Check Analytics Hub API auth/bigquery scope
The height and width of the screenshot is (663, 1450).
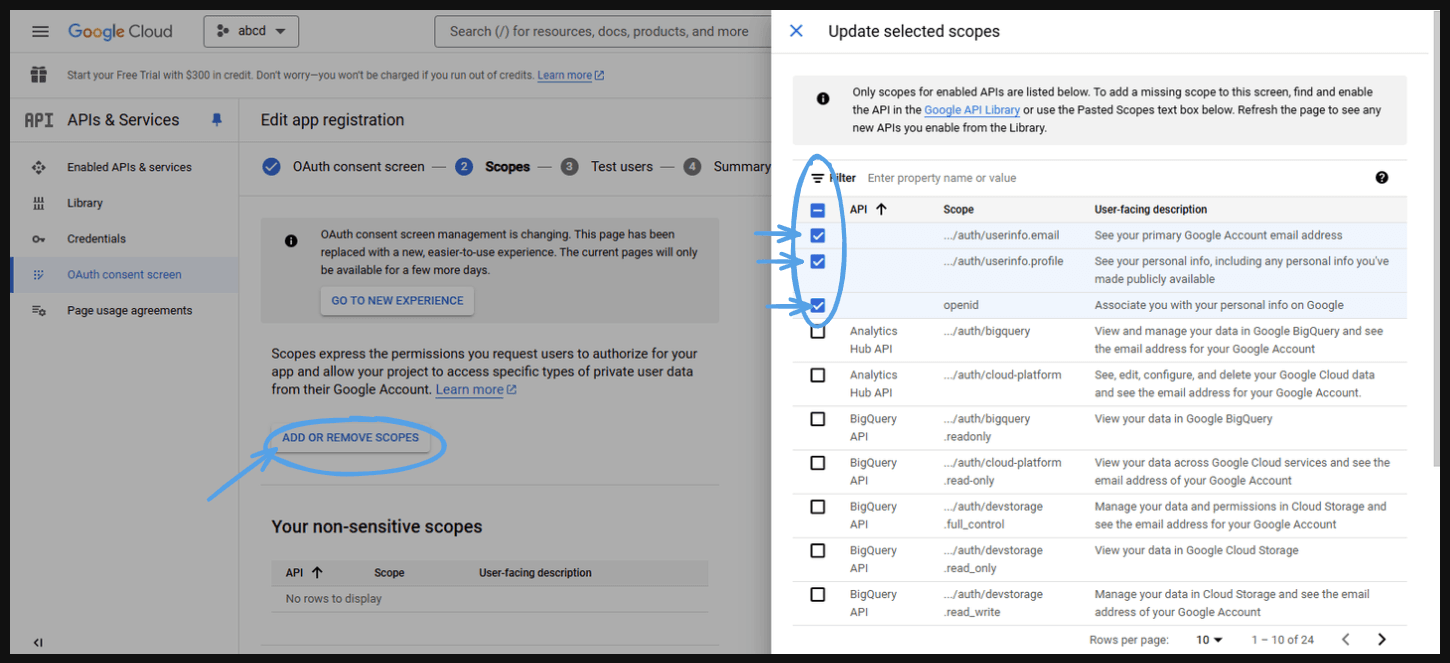tap(818, 332)
